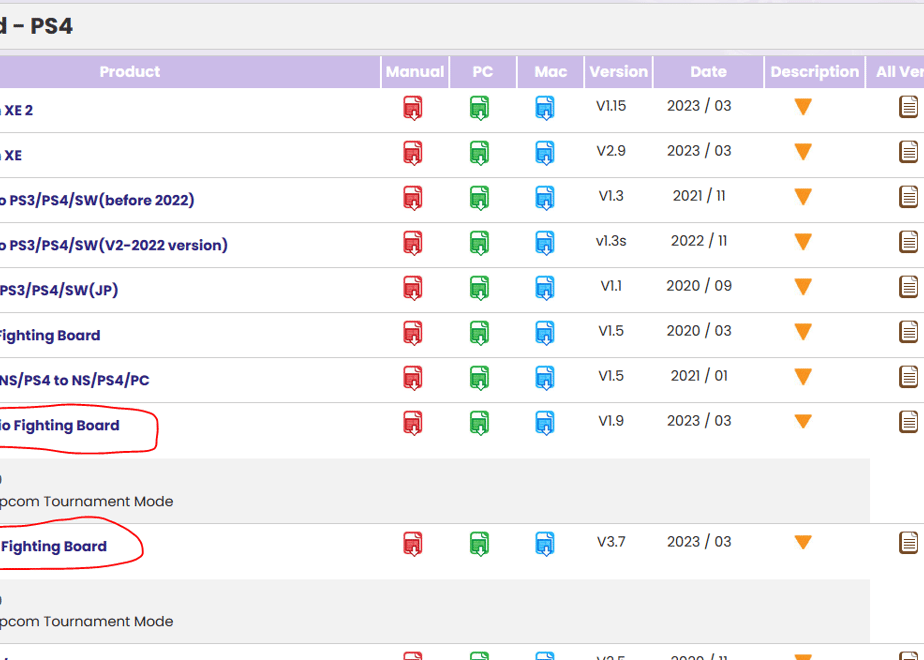The width and height of the screenshot is (924, 660).
Task: Open the PS3/PS4/SW(V2-2022 version) product link
Action: [114, 245]
